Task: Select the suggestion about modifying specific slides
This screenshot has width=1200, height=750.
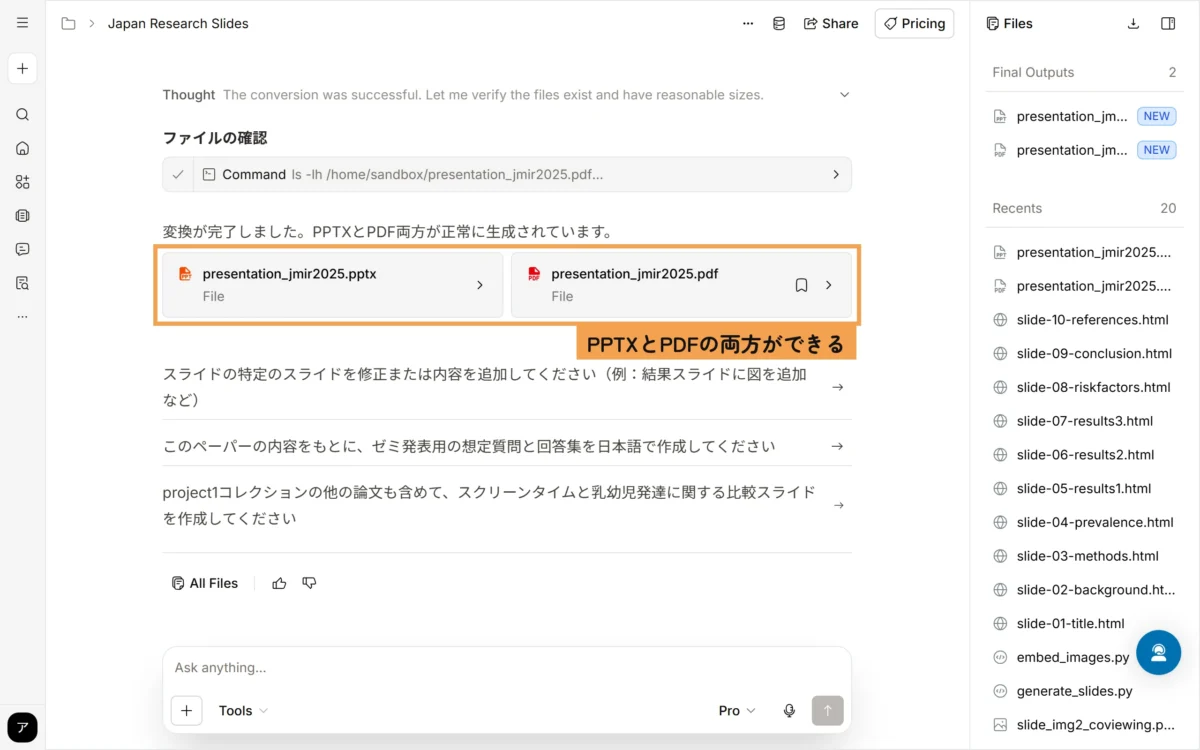Action: click(x=507, y=387)
